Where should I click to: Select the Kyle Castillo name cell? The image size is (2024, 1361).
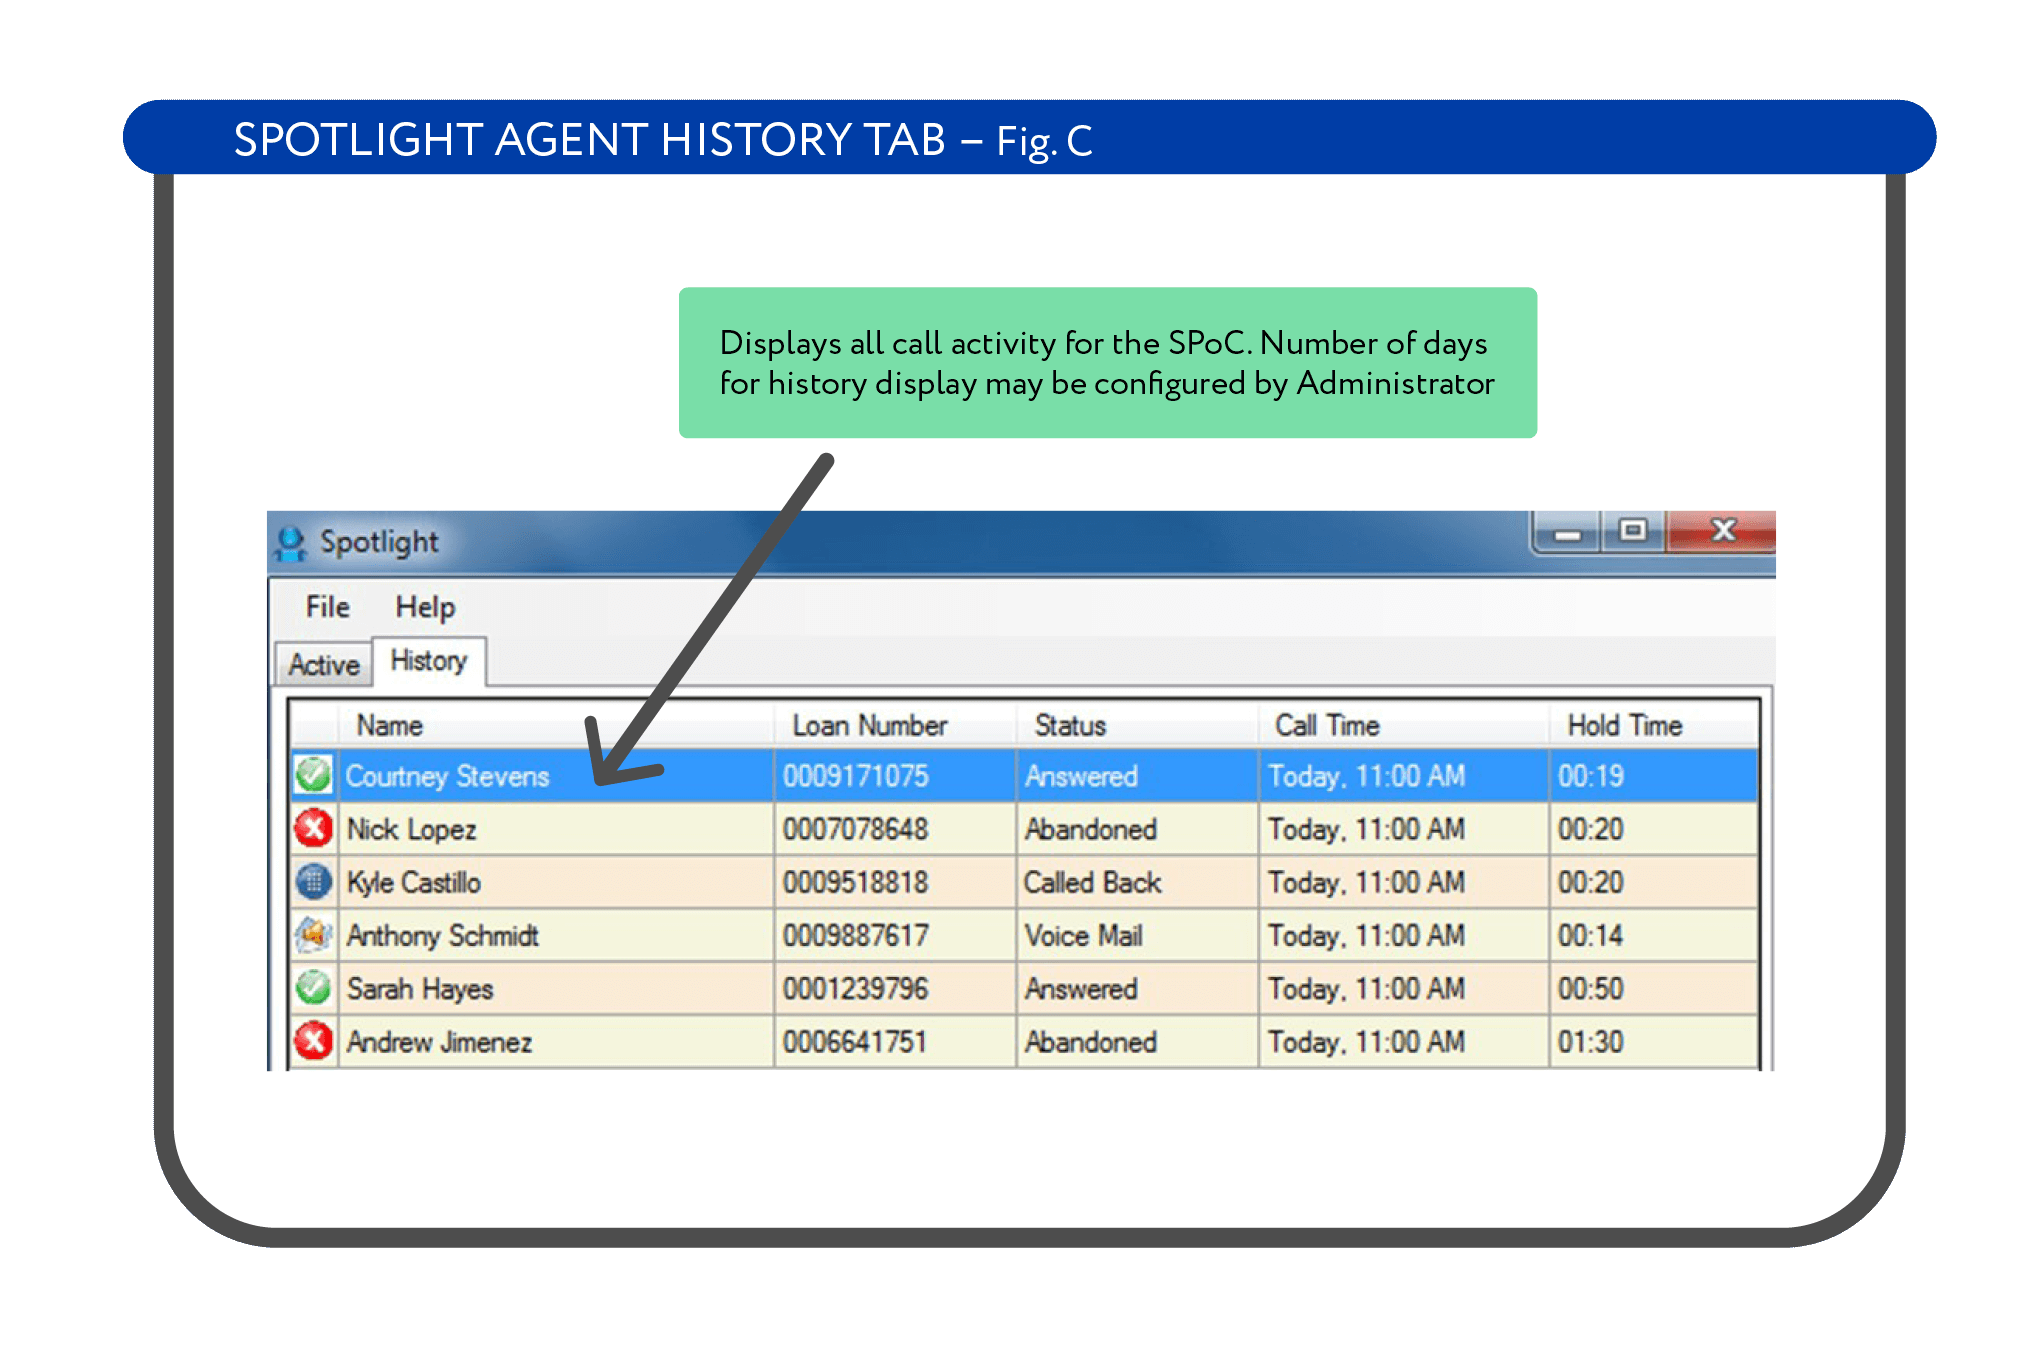click(556, 882)
